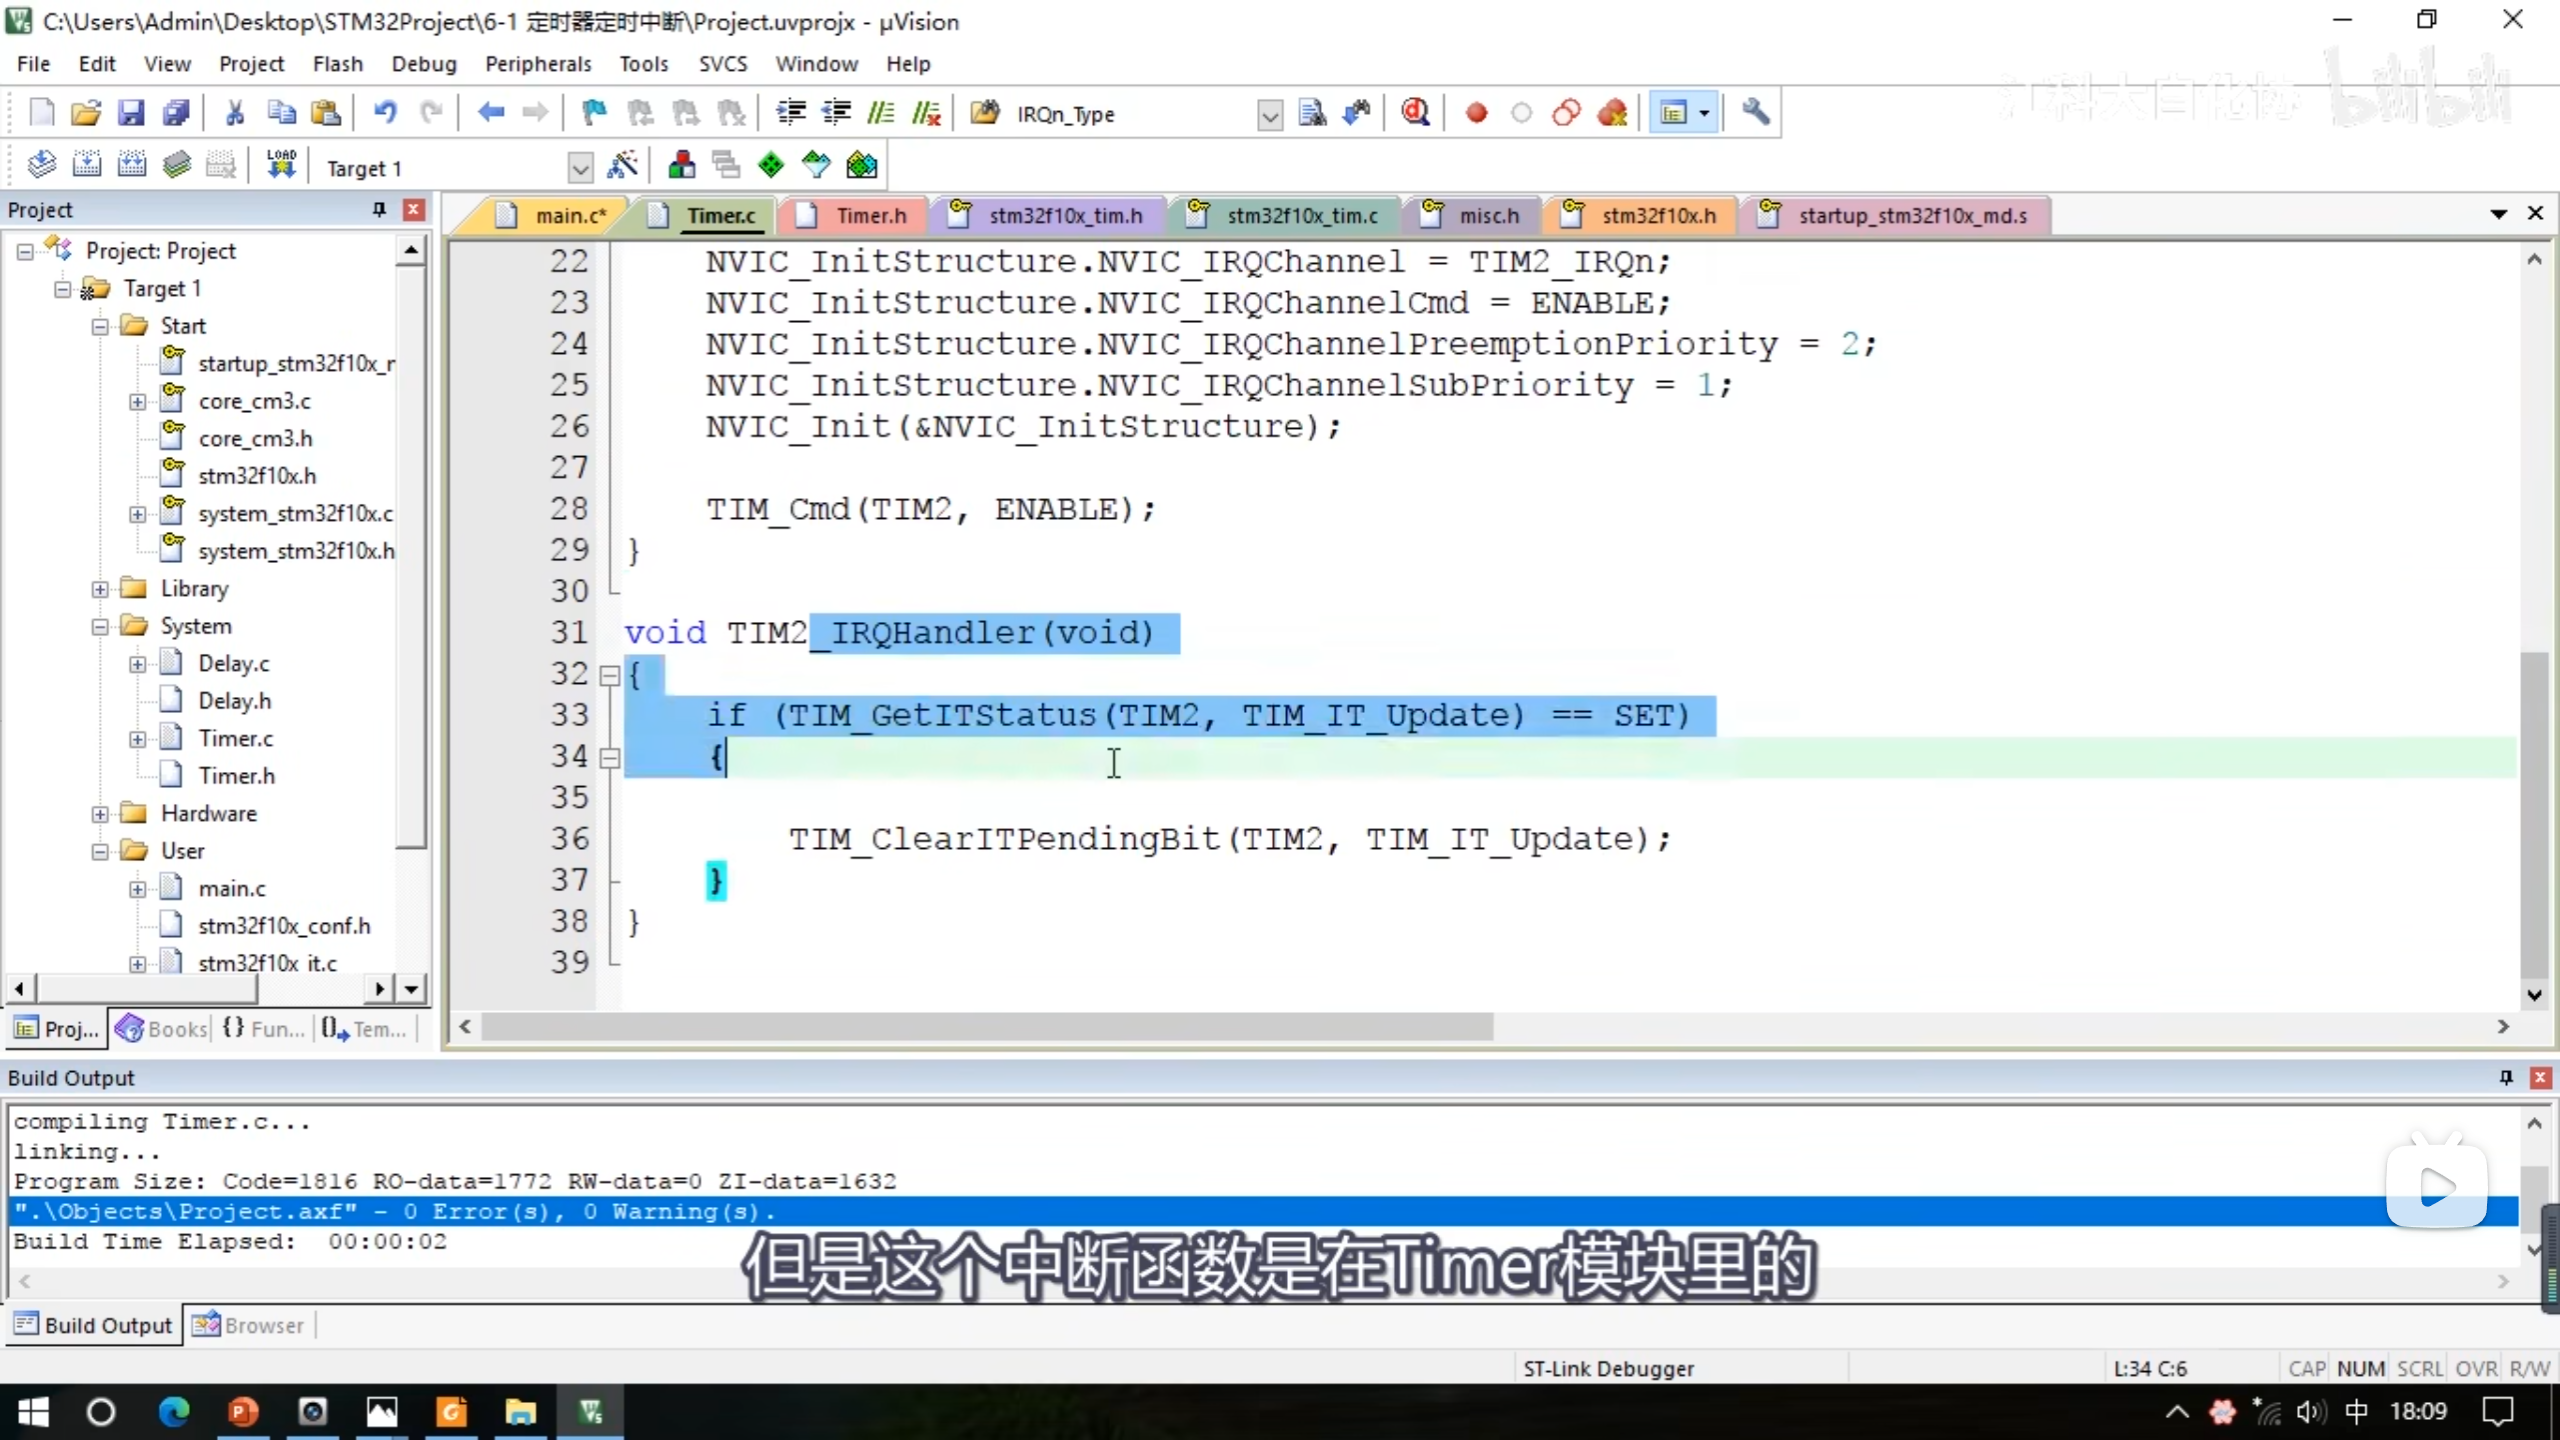
Task: Expand the Library folder in tree
Action: point(100,589)
